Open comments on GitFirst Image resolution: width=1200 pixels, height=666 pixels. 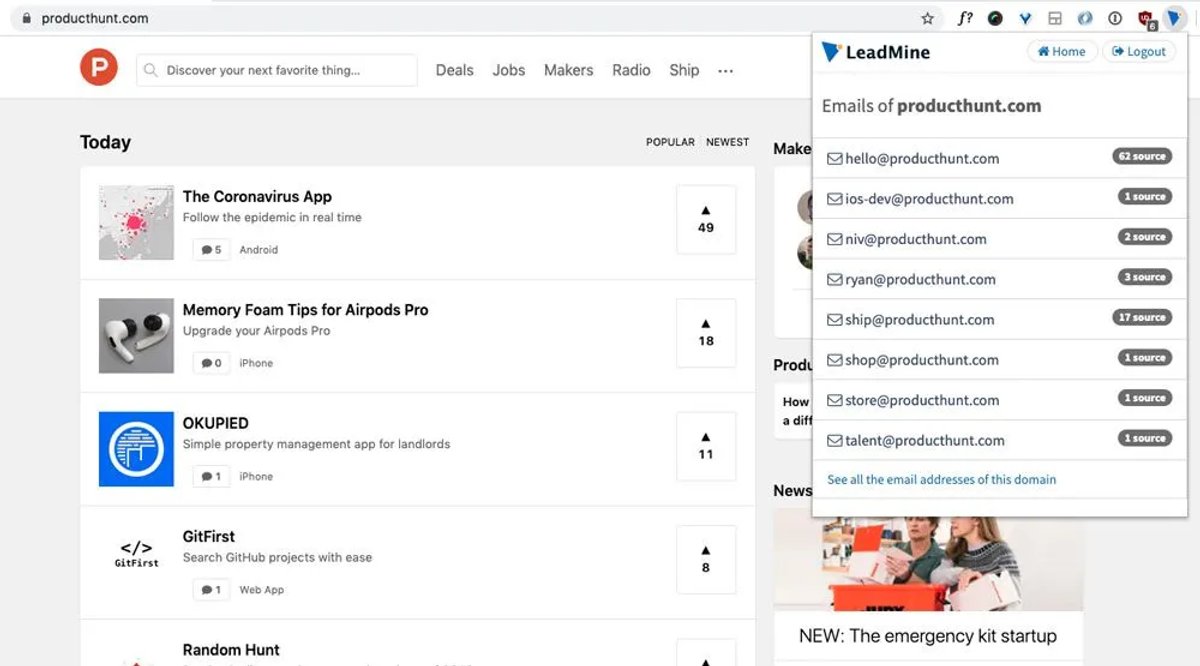pyautogui.click(x=211, y=590)
